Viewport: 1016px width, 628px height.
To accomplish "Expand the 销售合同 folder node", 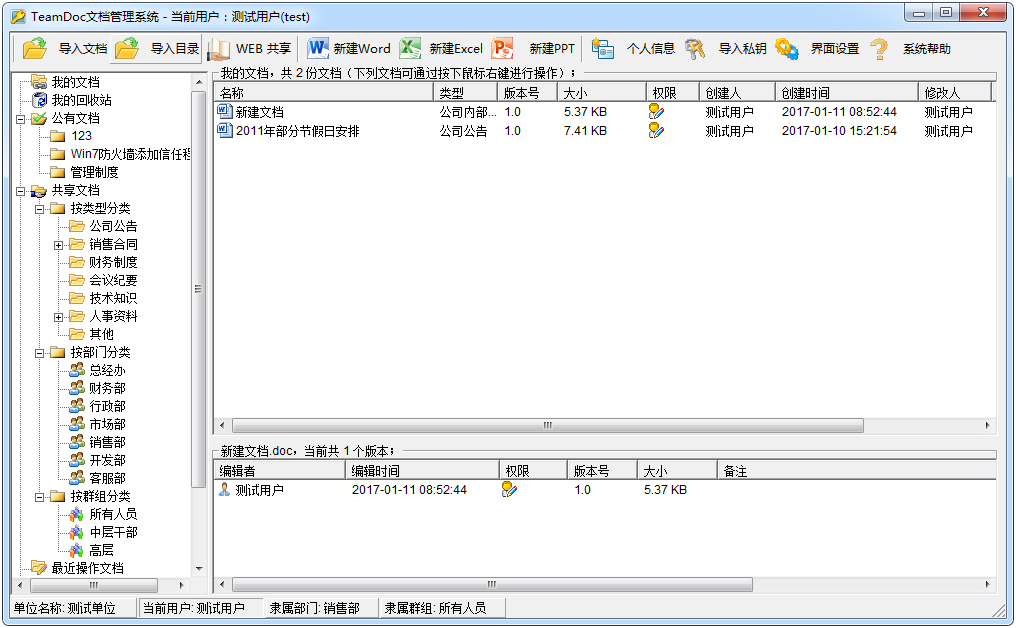I will click(59, 245).
